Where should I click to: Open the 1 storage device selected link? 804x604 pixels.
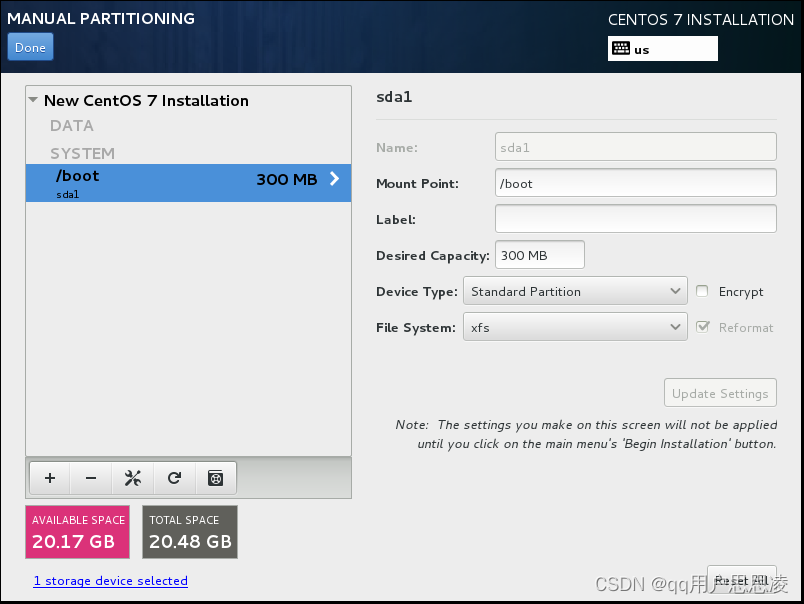click(x=110, y=580)
